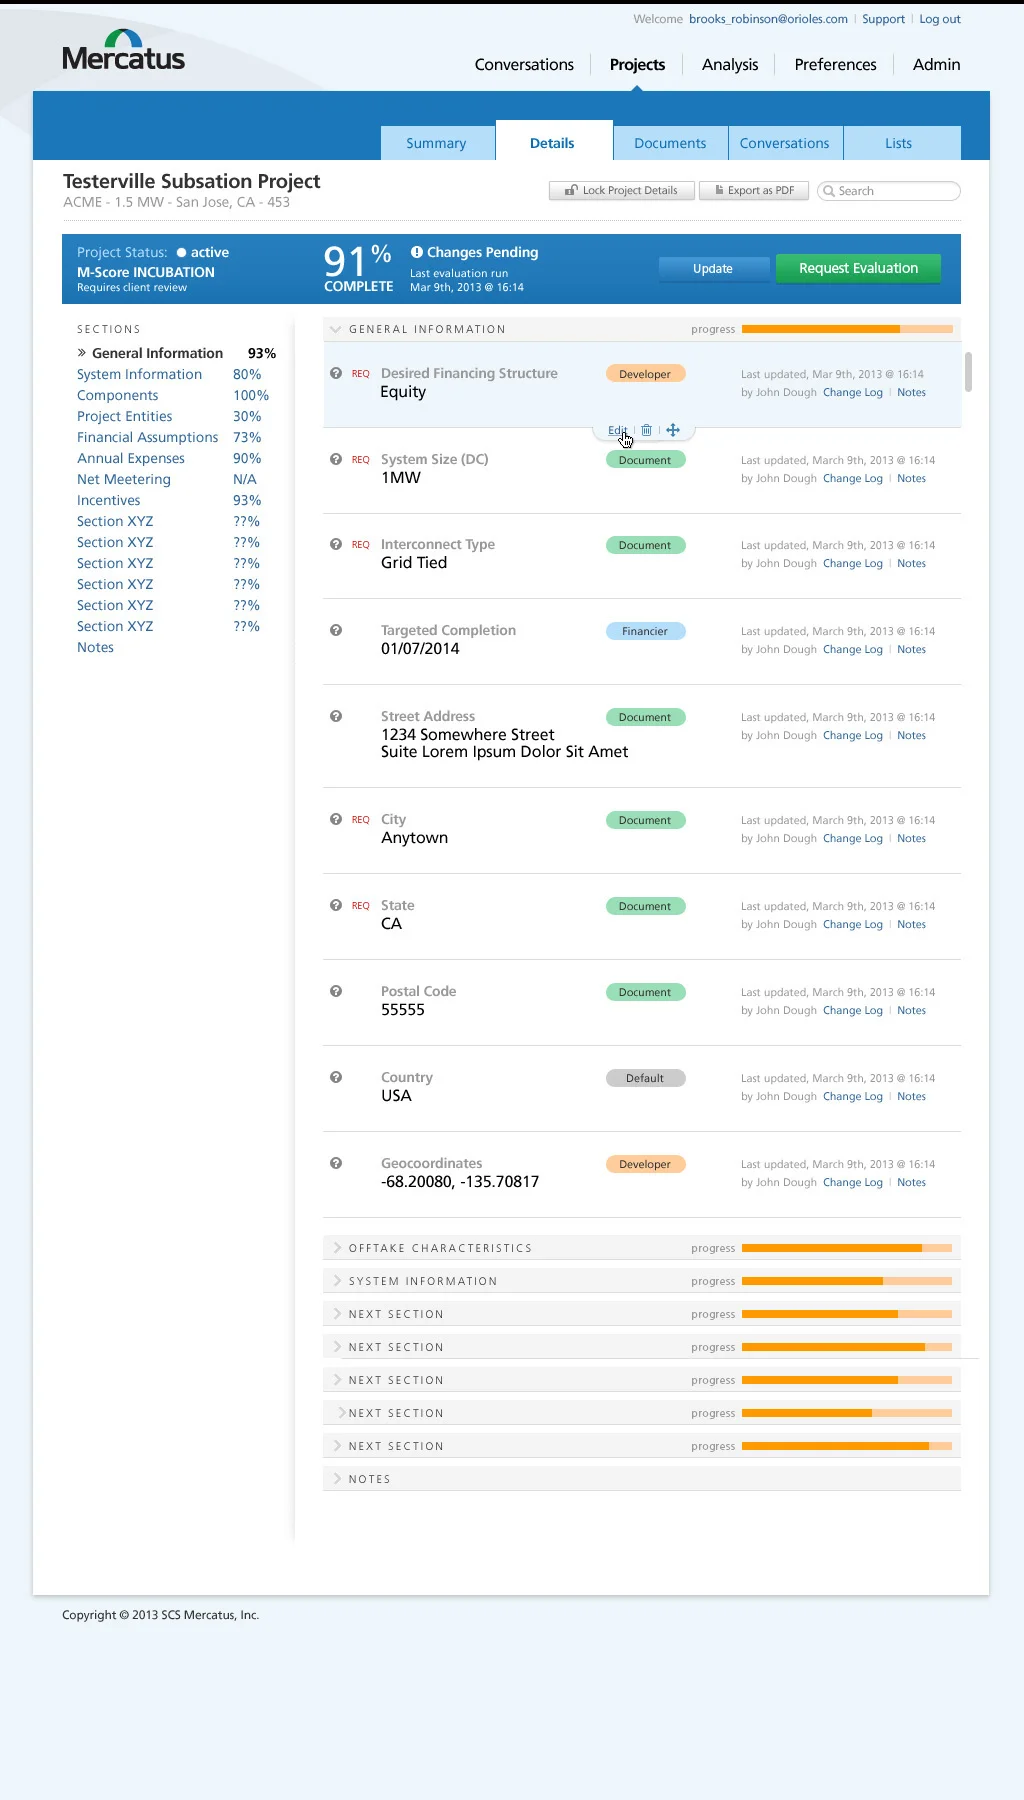Click help icon beside Interconnect Type
Screen dimensions: 1024x1800
336,544
